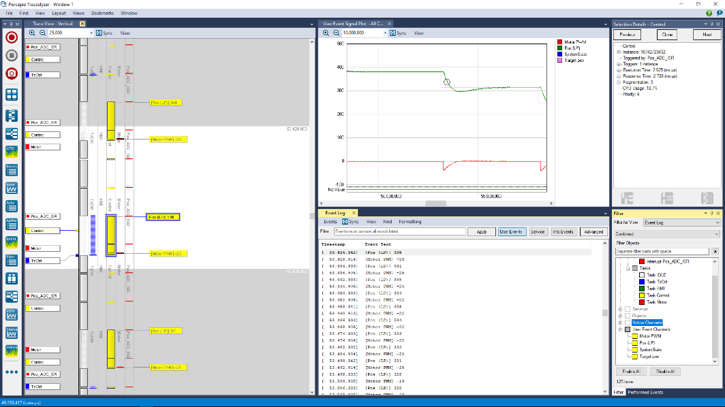Screen dimensions: 725x407
Task: Expand the Notice Channels node in filter tree
Action: pos(621,322)
